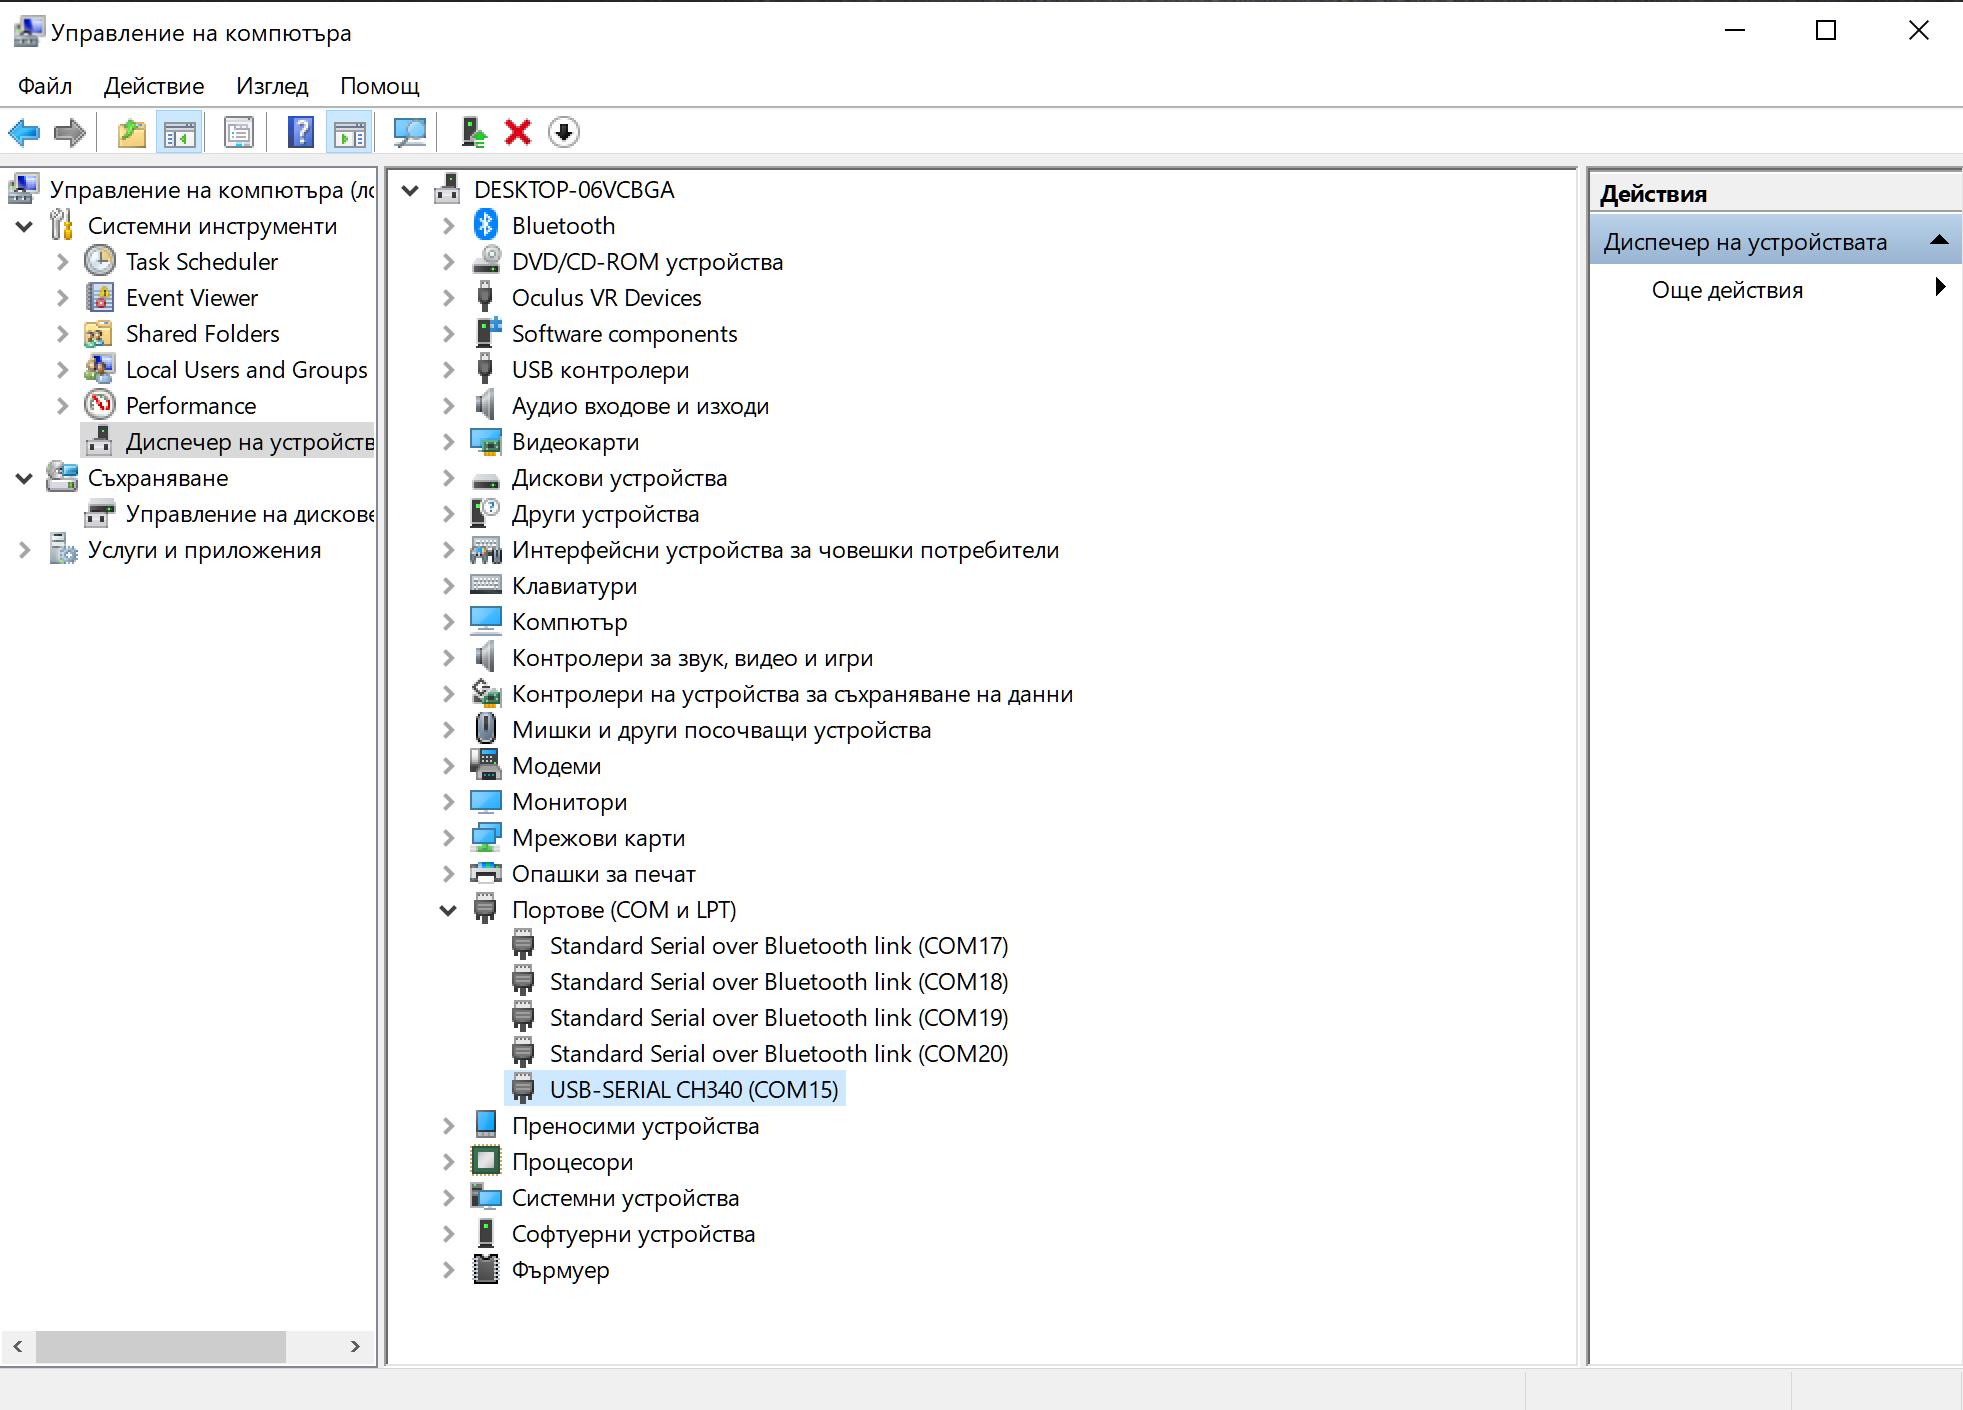Select Компютър category
1963x1410 pixels.
(x=569, y=621)
